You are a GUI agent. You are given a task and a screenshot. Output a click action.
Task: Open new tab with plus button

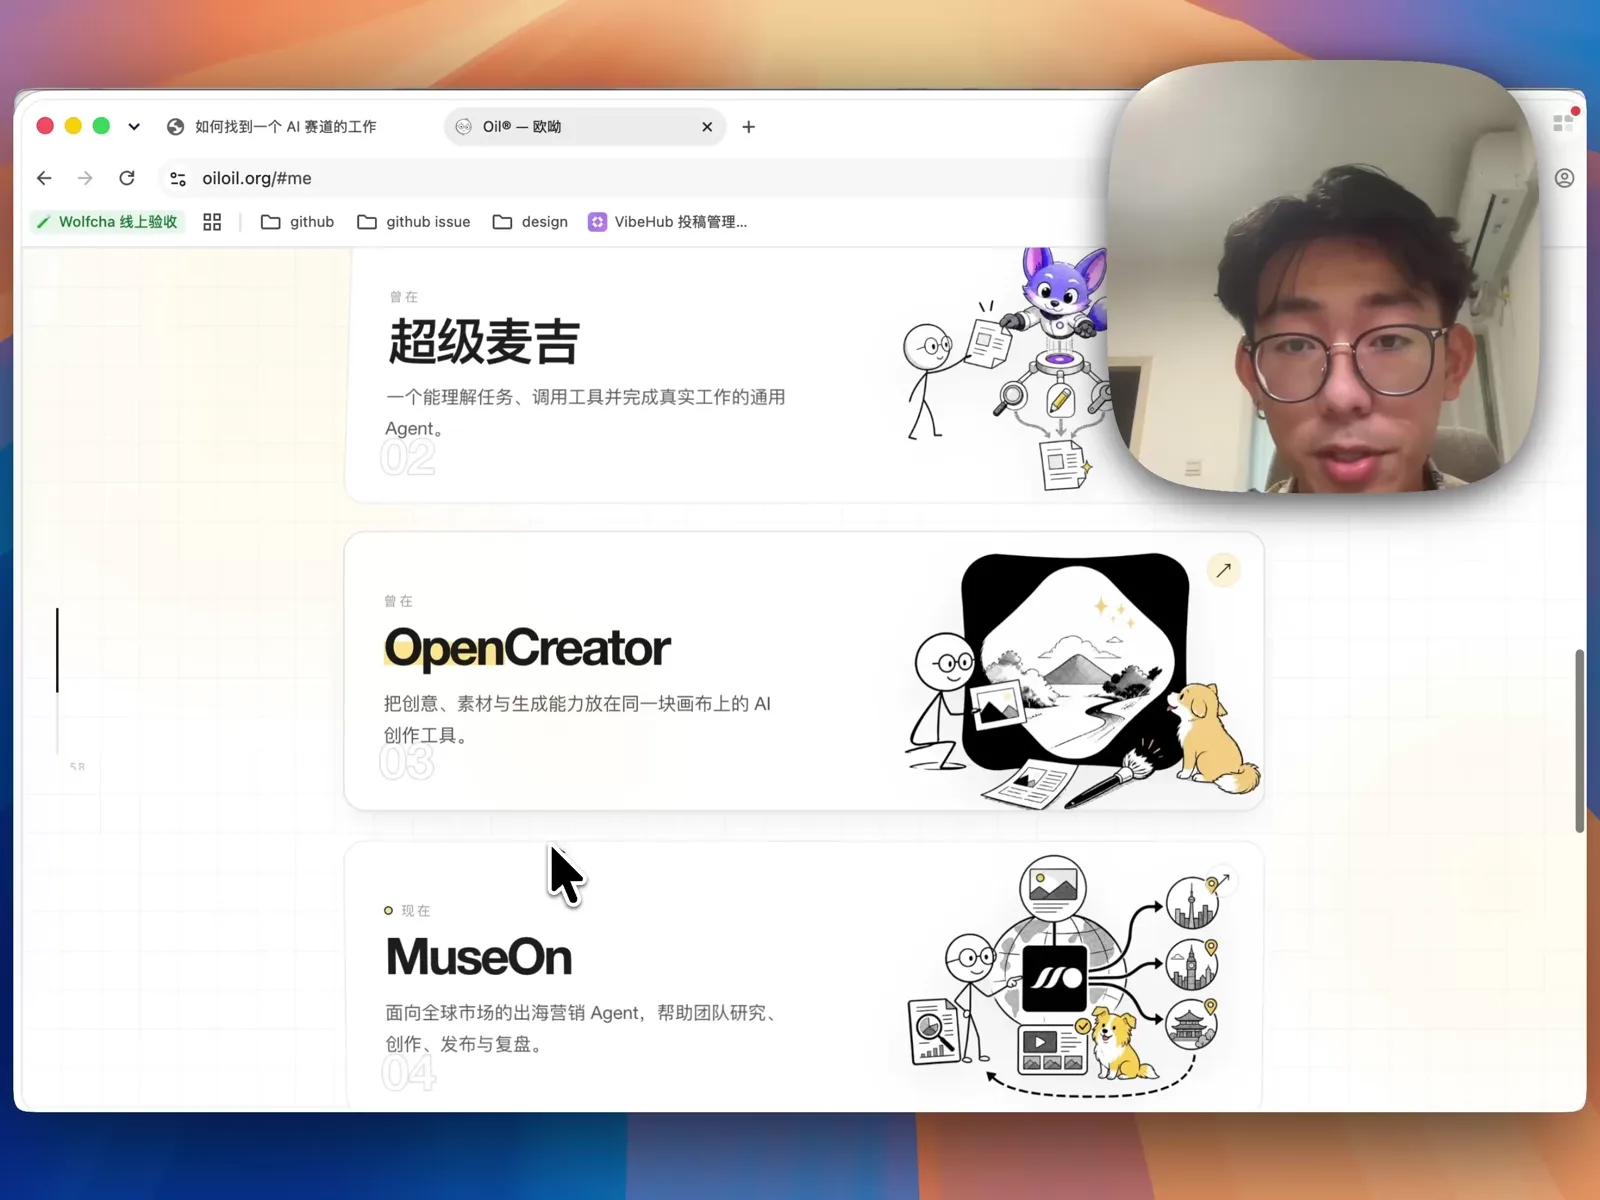(x=749, y=127)
